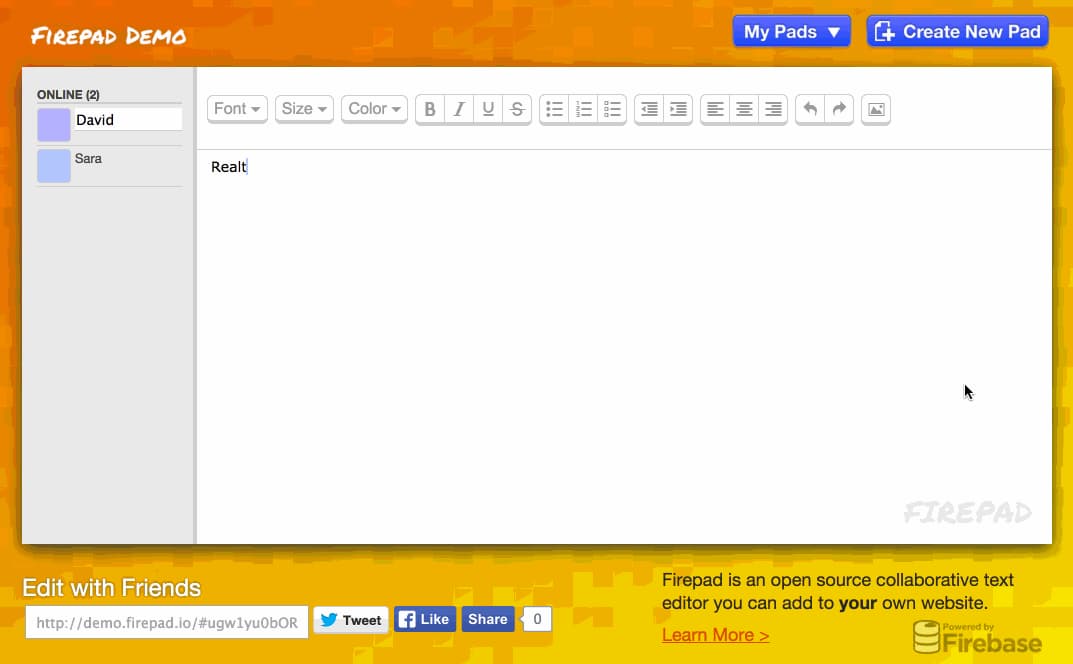
Task: Select user Sara in online list
Action: (x=88, y=159)
